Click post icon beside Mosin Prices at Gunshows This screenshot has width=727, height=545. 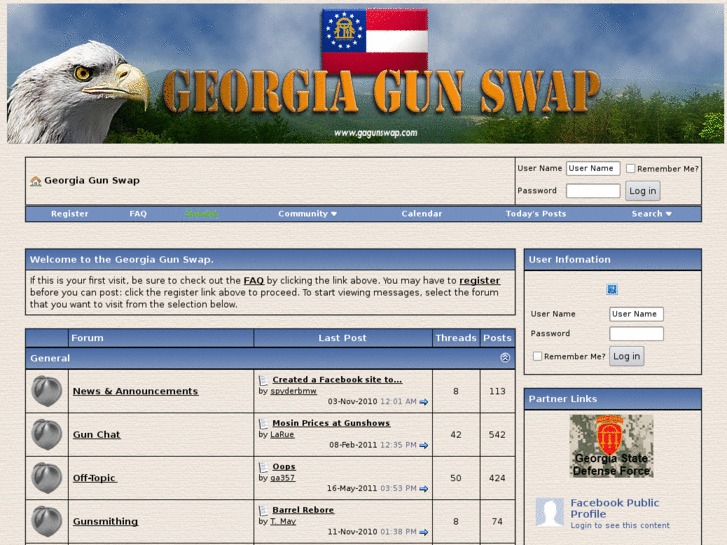[263, 423]
